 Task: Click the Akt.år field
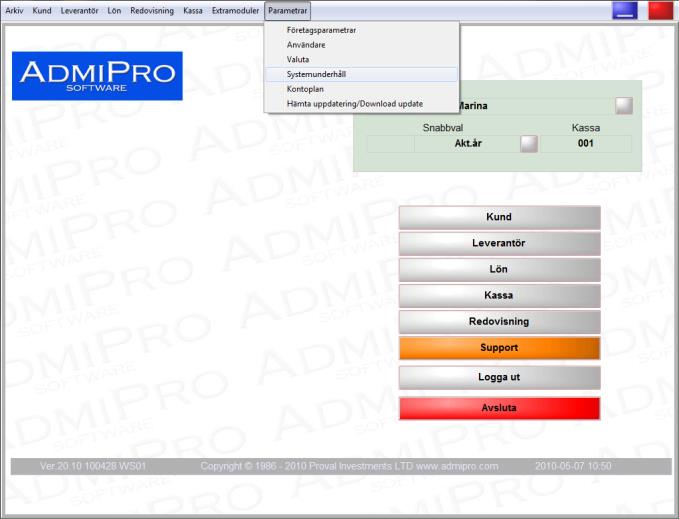click(x=468, y=144)
